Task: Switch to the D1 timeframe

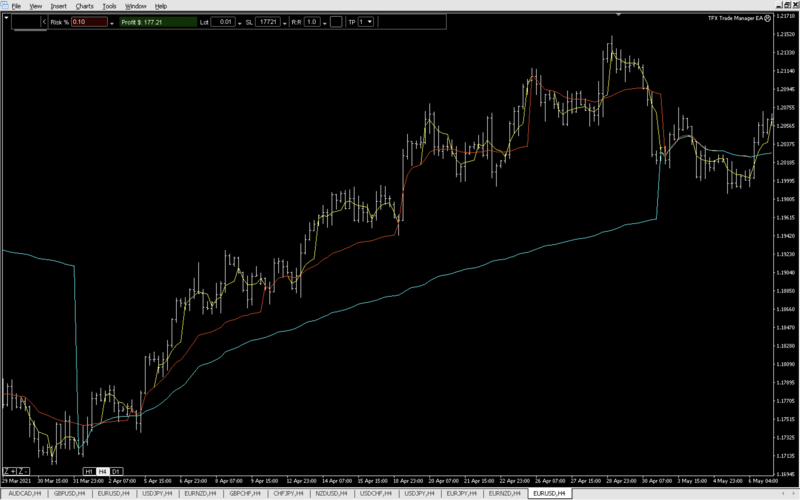Action: pyautogui.click(x=116, y=471)
